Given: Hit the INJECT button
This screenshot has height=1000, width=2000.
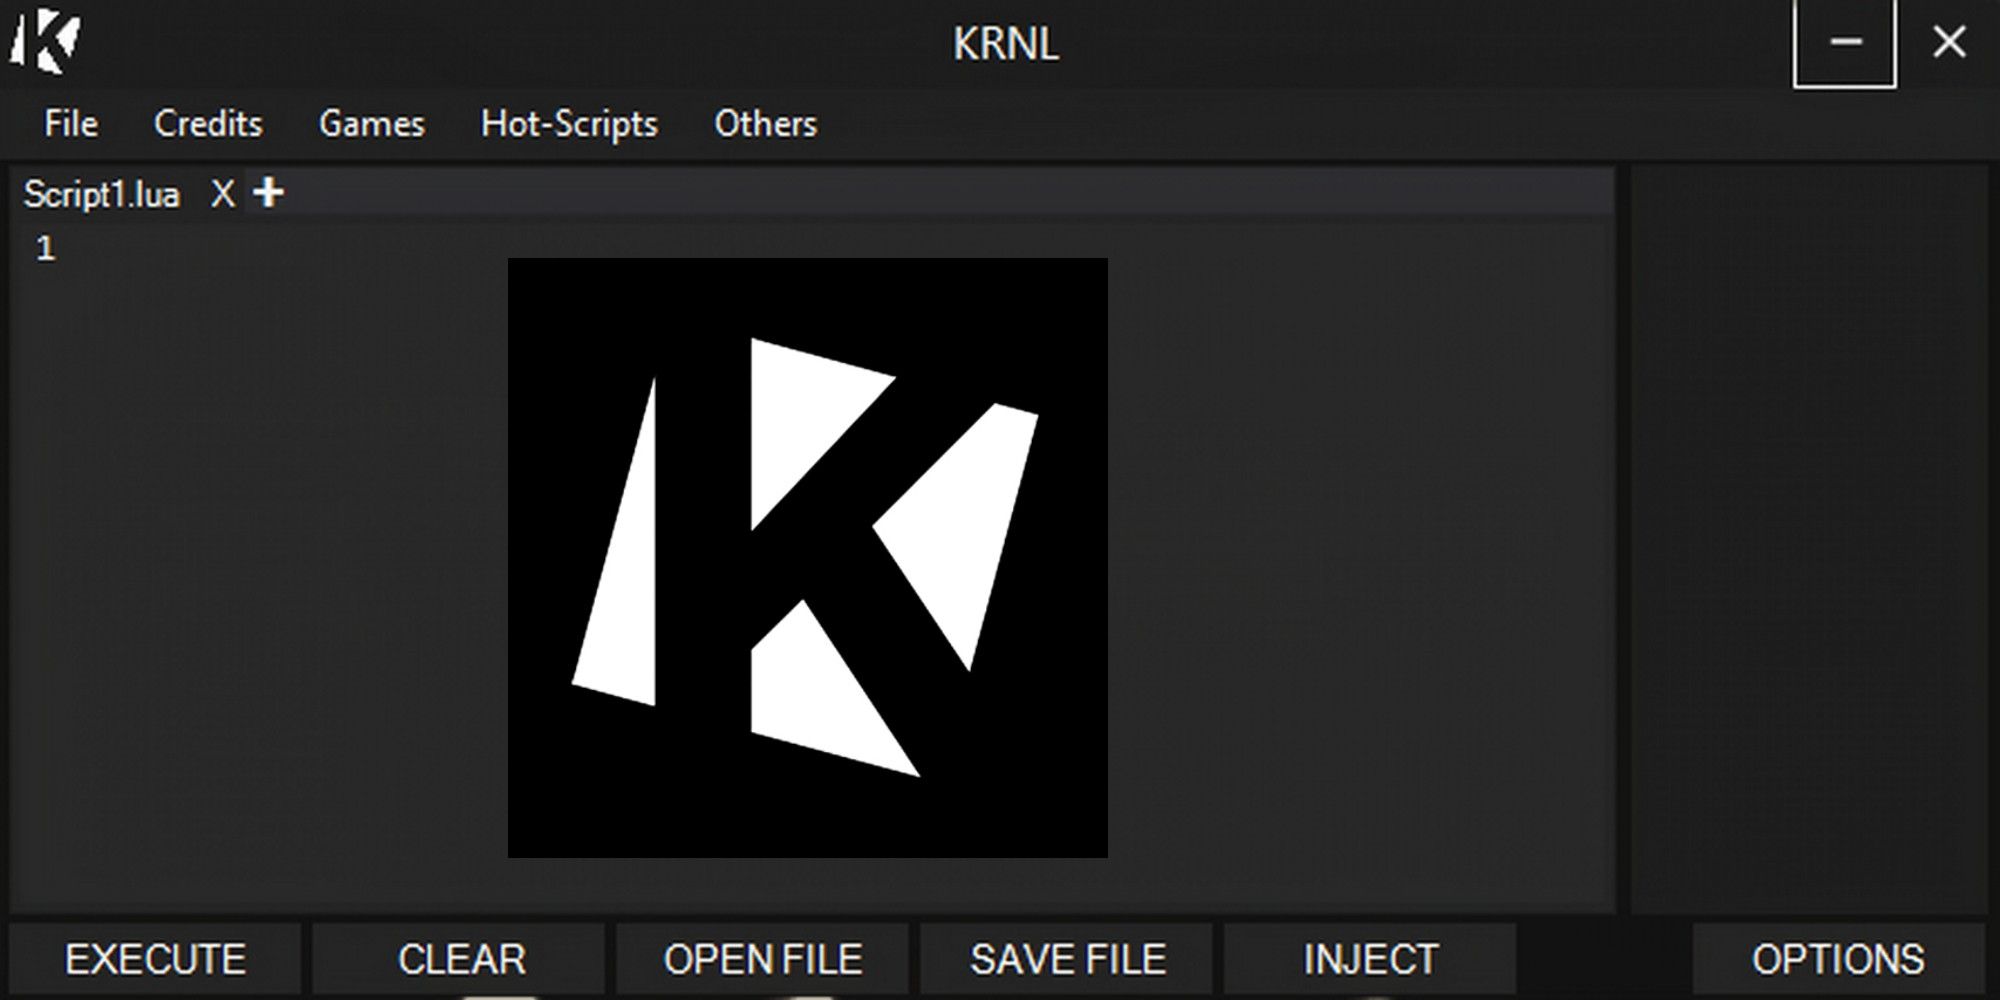Looking at the screenshot, I should 1370,959.
